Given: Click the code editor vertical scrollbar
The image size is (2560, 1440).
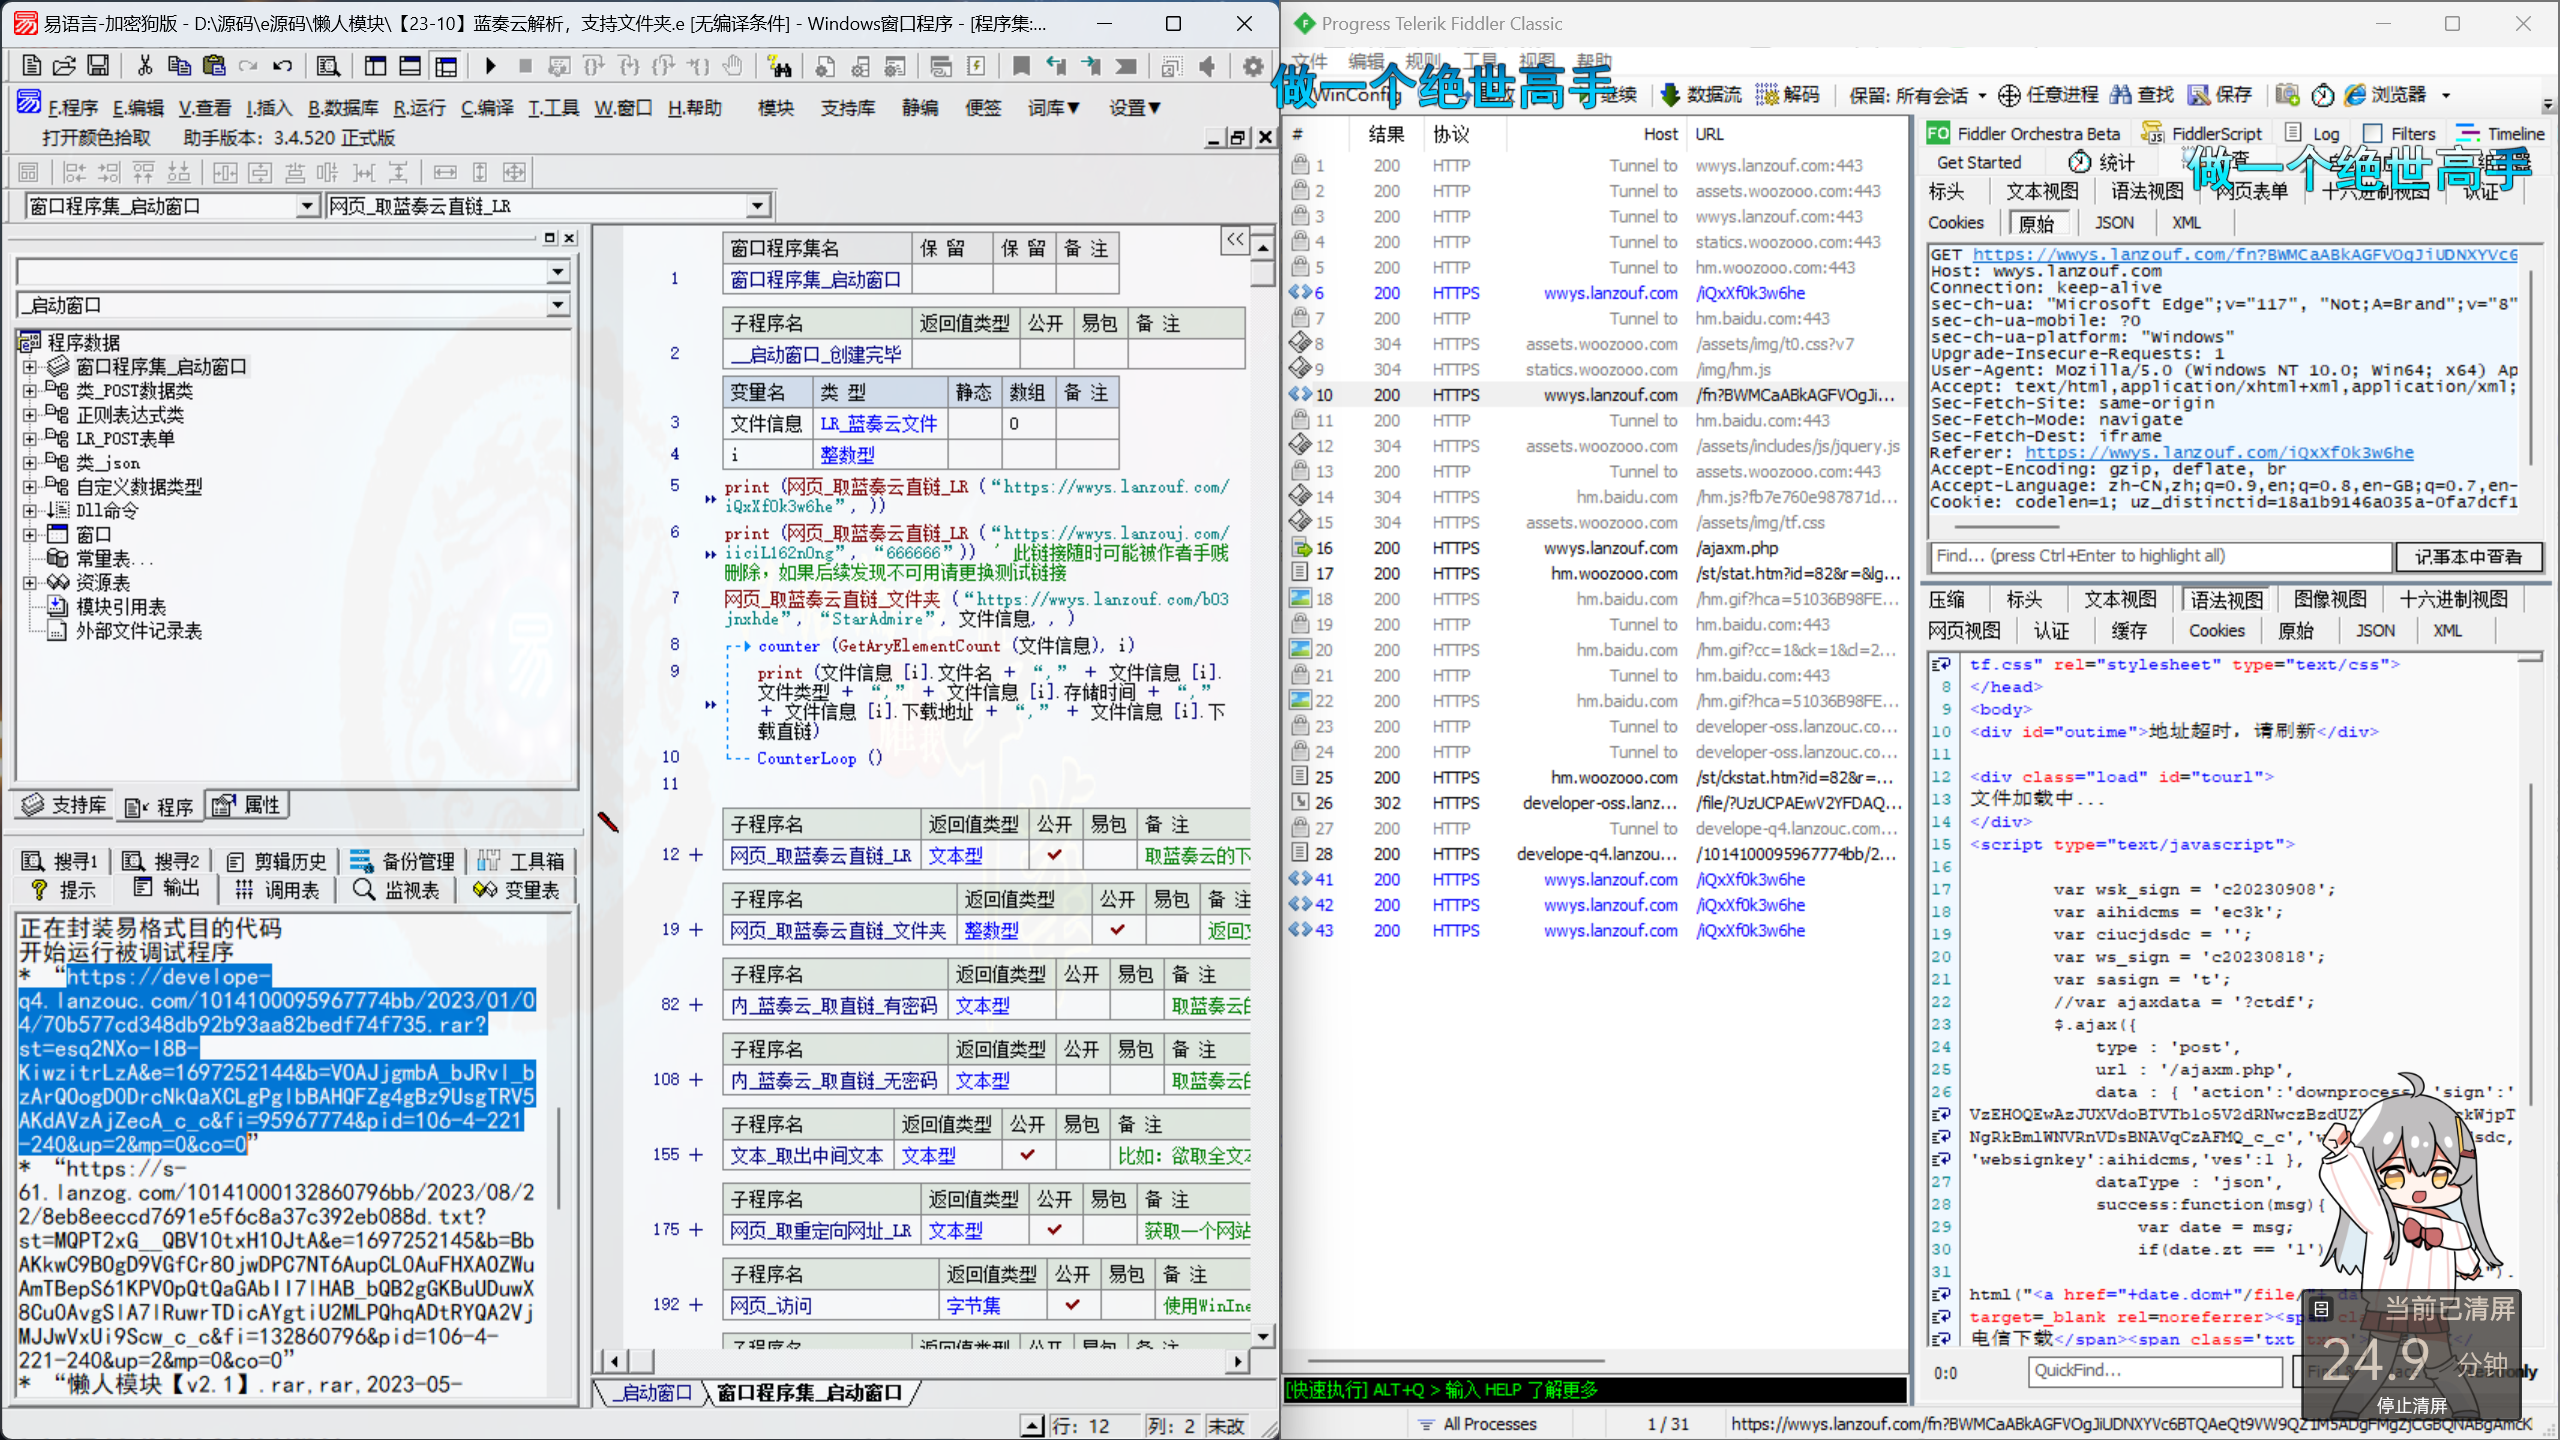Looking at the screenshot, I should tap(1263, 800).
